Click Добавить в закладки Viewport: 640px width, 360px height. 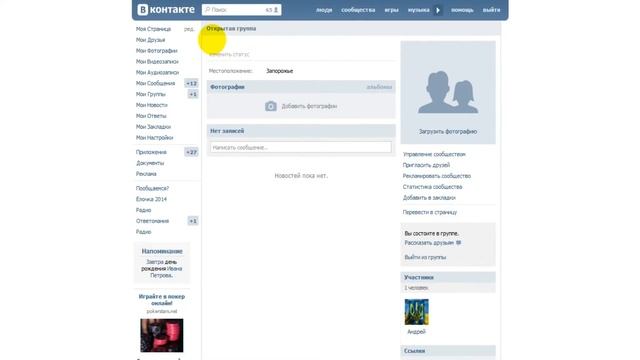[x=429, y=198]
